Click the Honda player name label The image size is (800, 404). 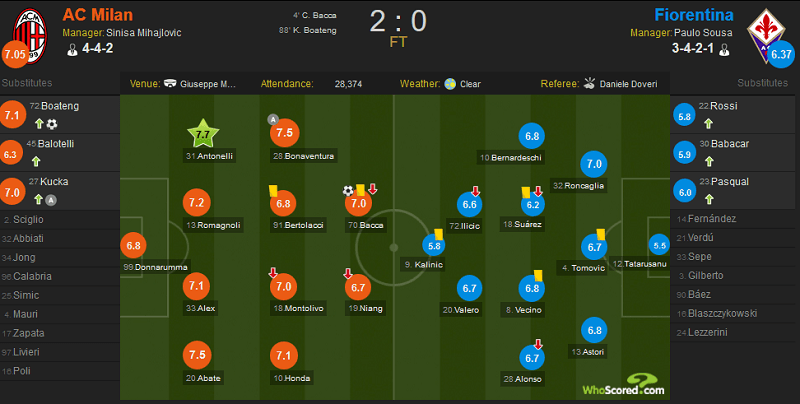tap(293, 378)
